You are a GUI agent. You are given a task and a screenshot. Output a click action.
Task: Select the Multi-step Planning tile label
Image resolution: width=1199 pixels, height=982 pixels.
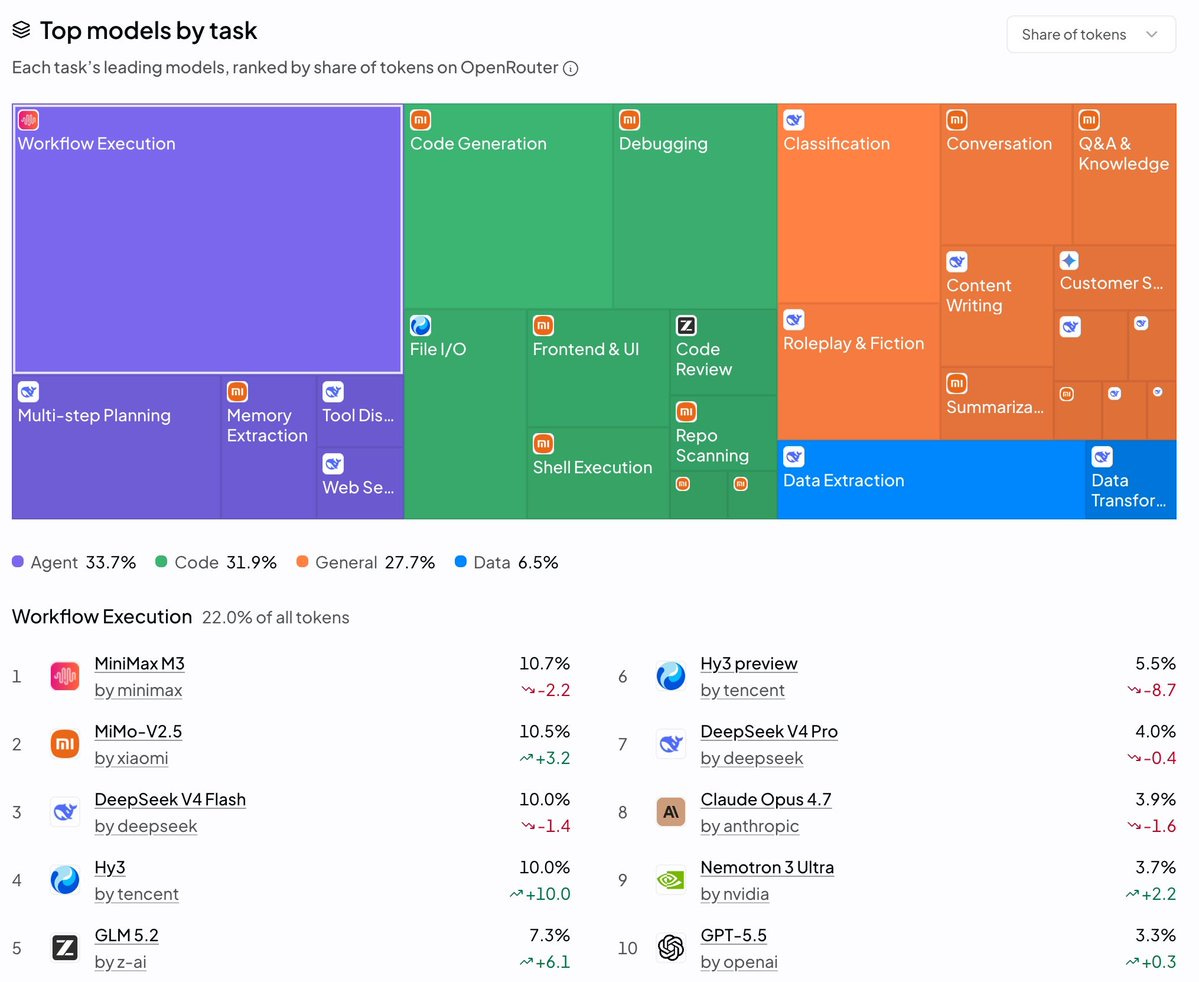click(x=94, y=415)
